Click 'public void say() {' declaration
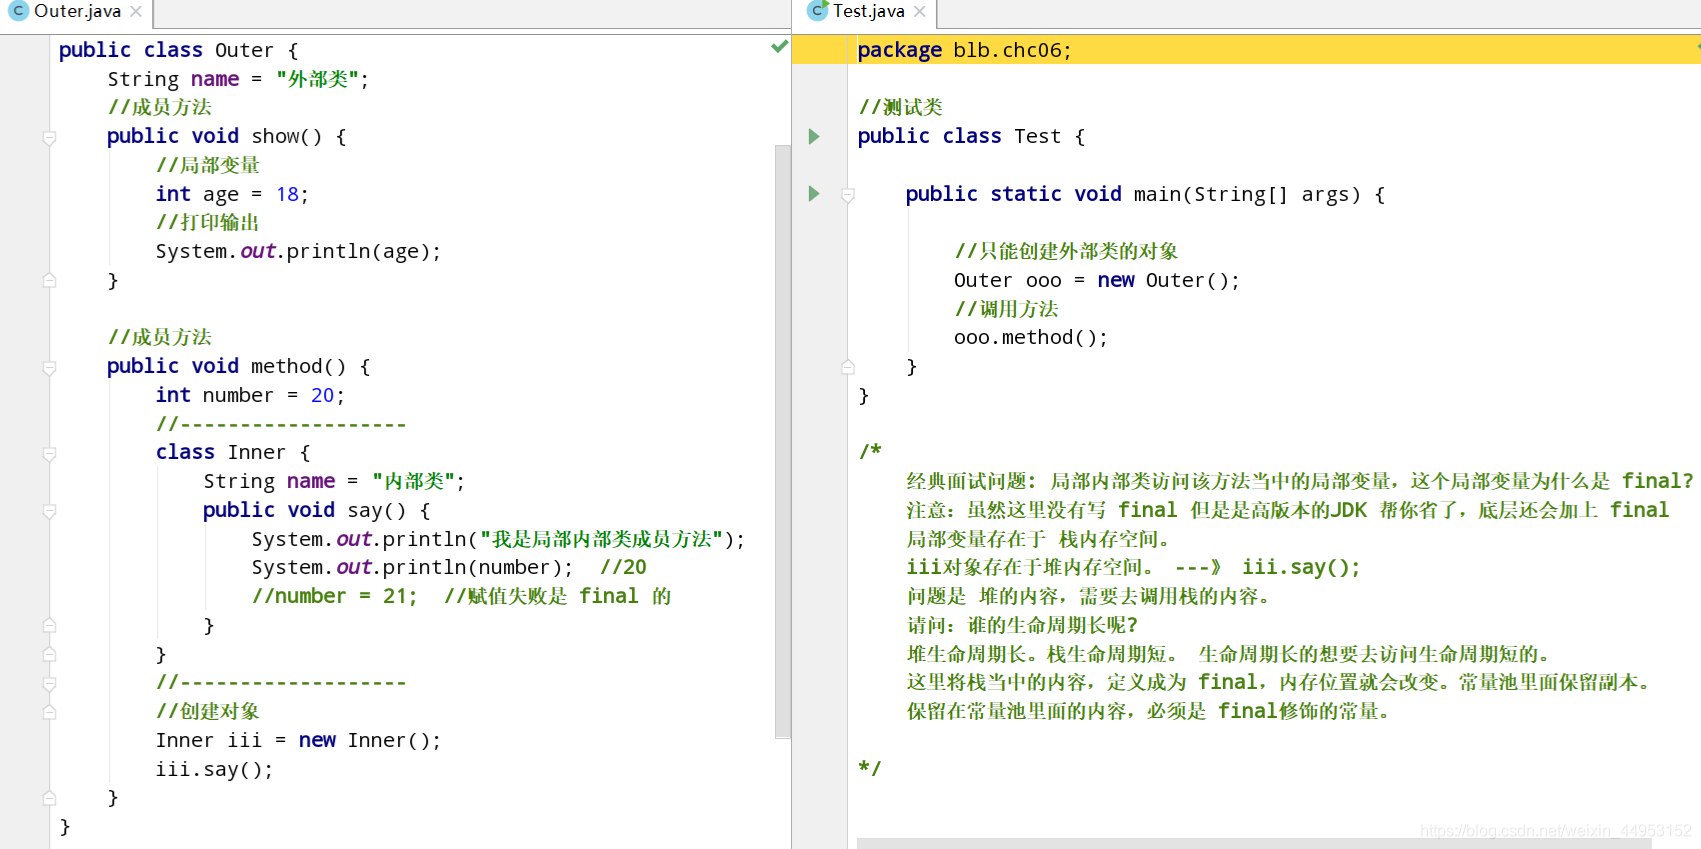1701x849 pixels. click(x=316, y=510)
